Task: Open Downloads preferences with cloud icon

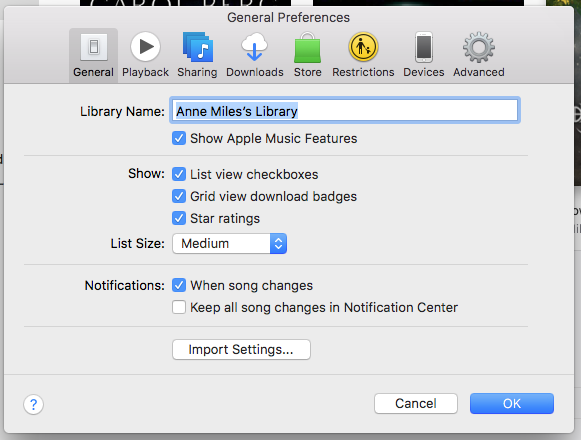Action: coord(255,47)
